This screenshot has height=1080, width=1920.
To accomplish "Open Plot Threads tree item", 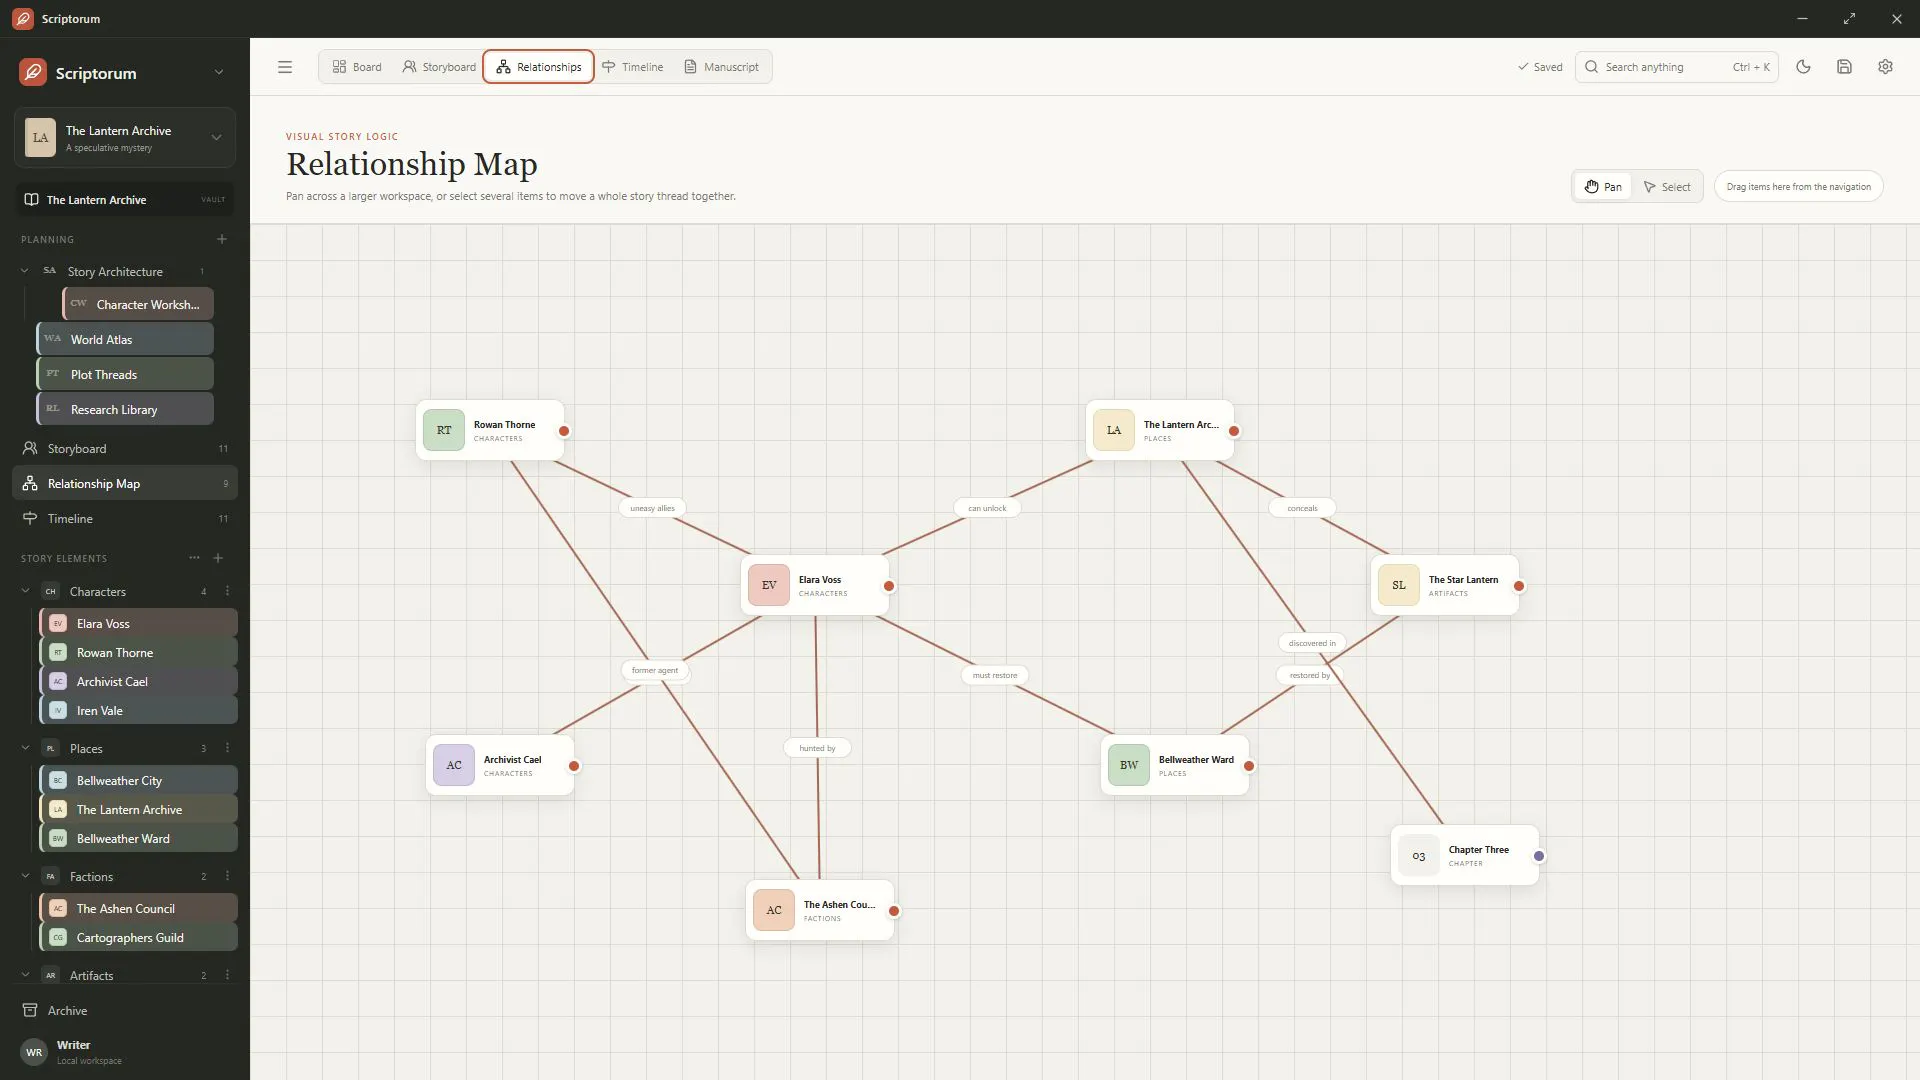I will [x=125, y=374].
